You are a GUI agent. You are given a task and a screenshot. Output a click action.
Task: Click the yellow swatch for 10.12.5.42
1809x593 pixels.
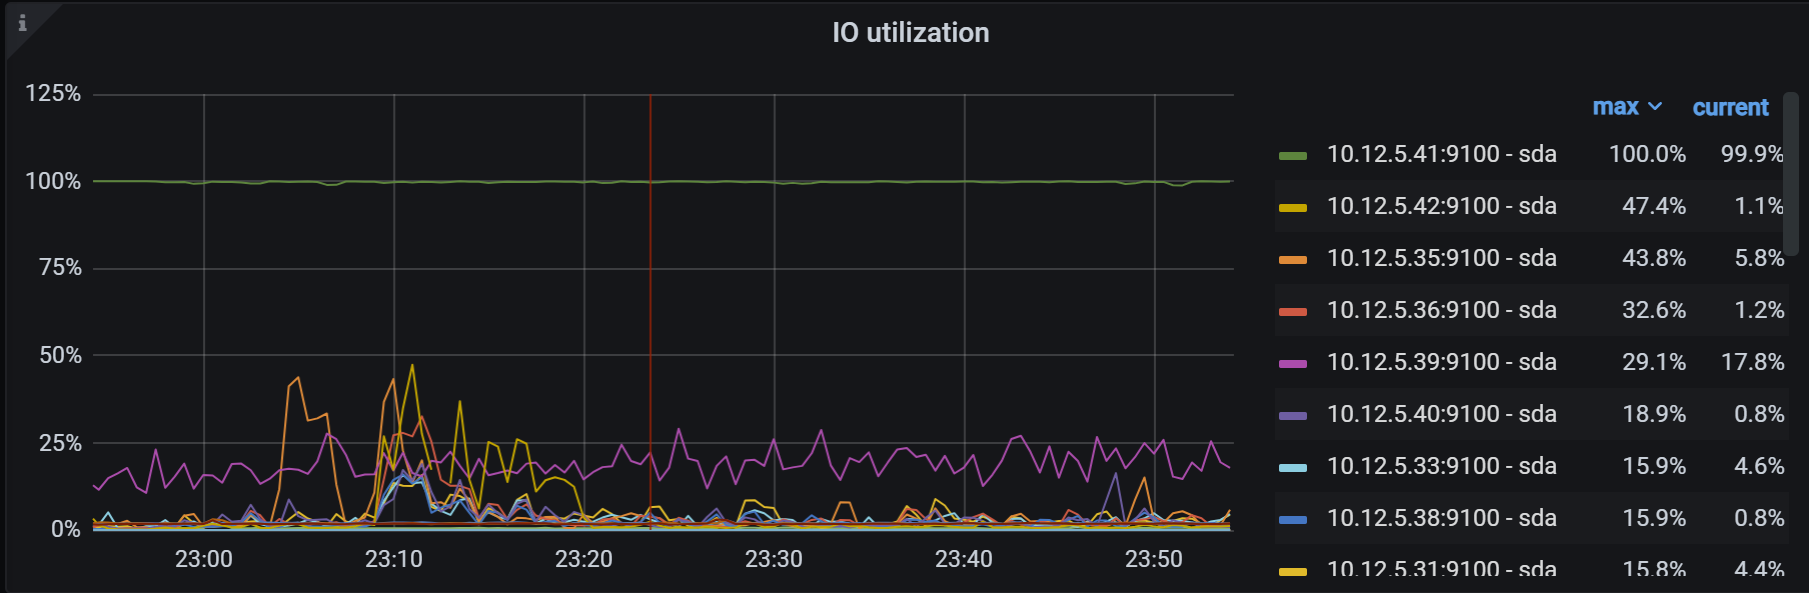(1293, 208)
